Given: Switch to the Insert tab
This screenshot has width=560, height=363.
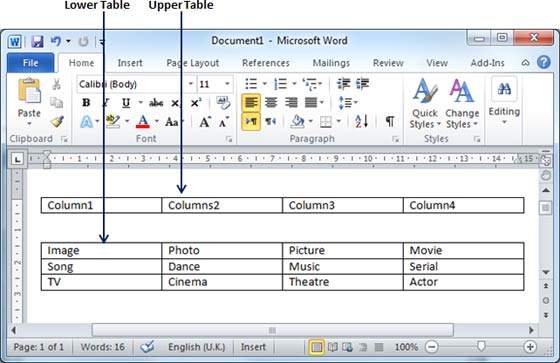Looking at the screenshot, I should tap(130, 63).
